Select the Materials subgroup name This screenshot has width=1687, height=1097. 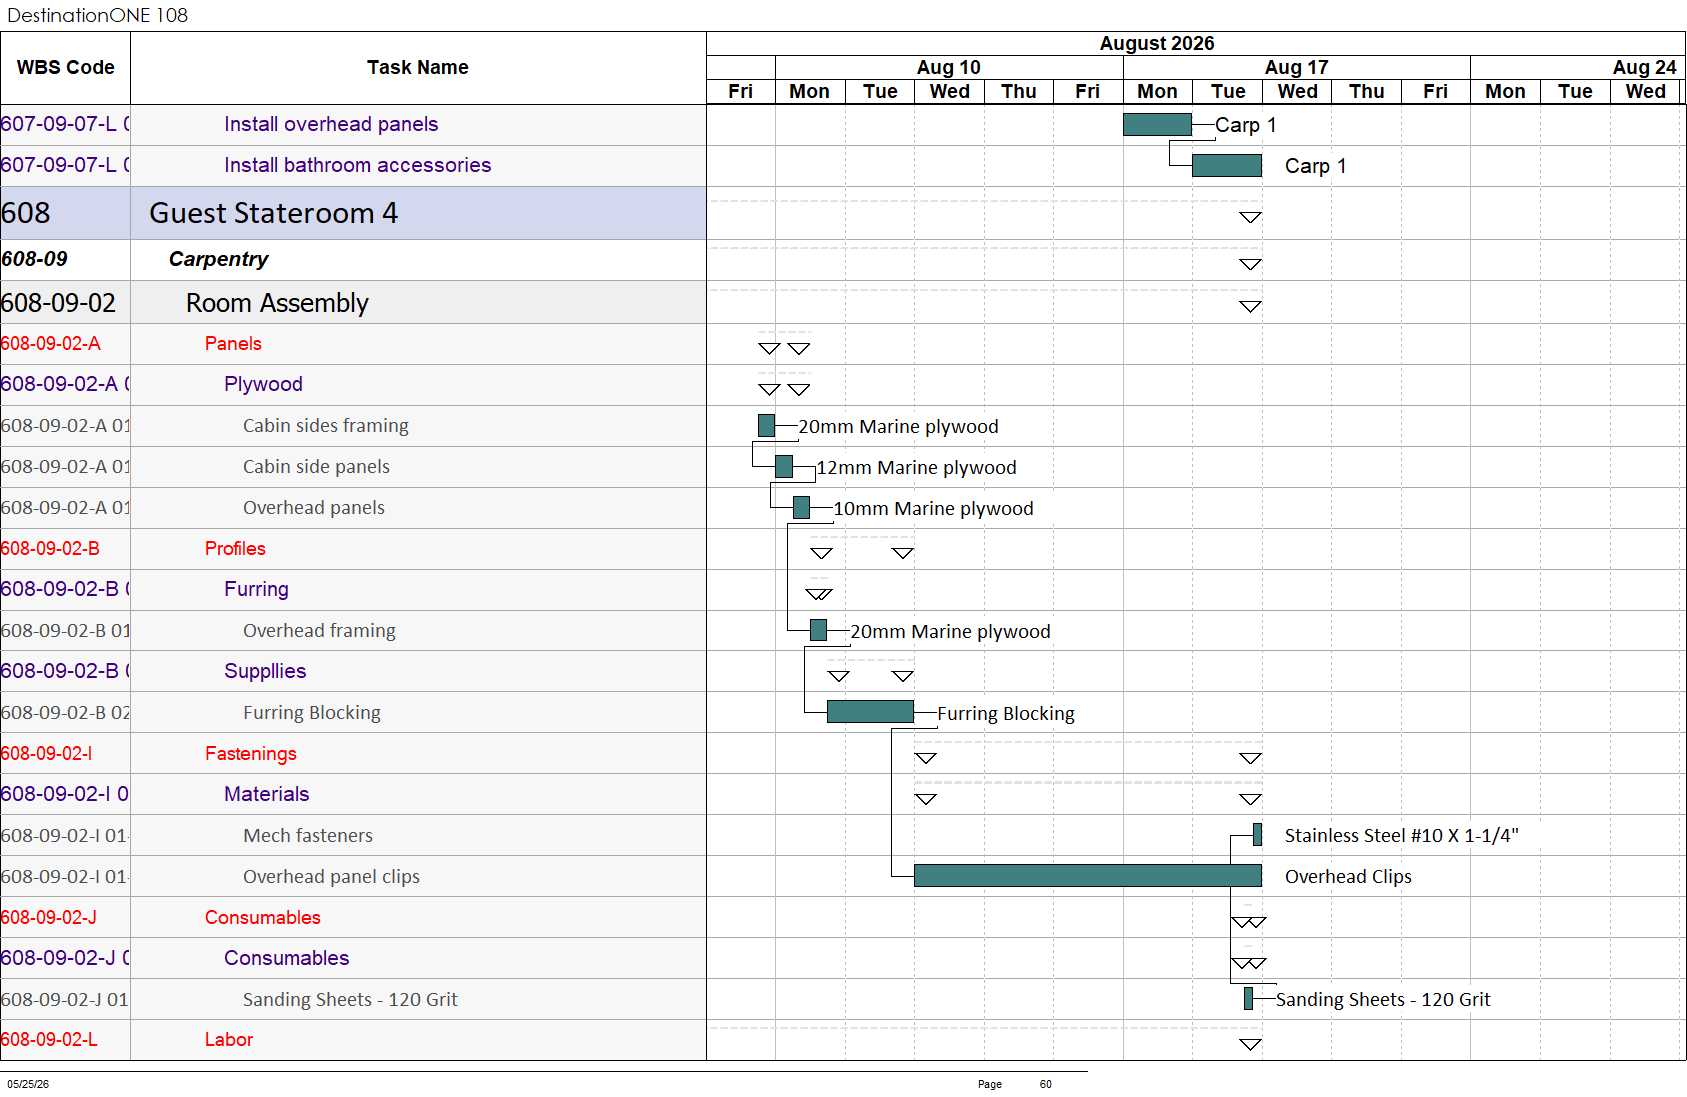coord(267,794)
